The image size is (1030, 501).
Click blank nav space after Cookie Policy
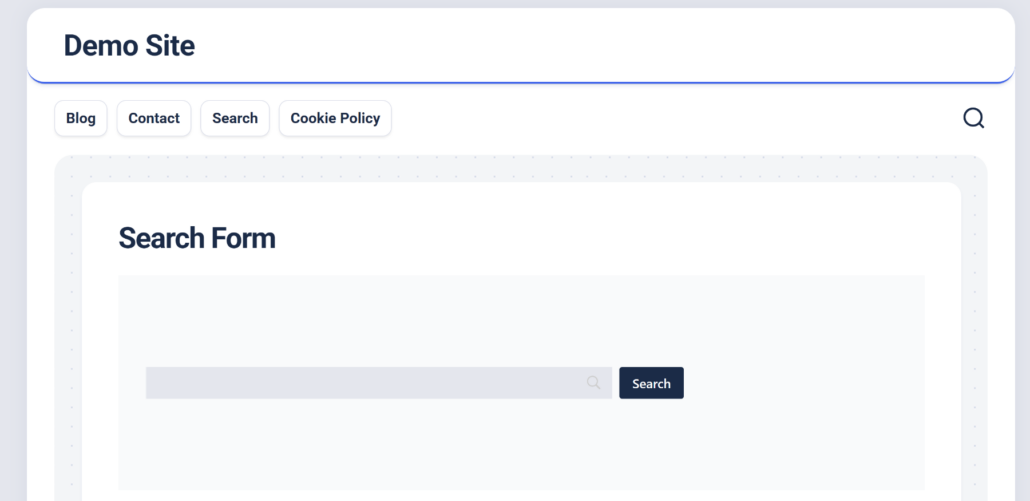click(650, 118)
